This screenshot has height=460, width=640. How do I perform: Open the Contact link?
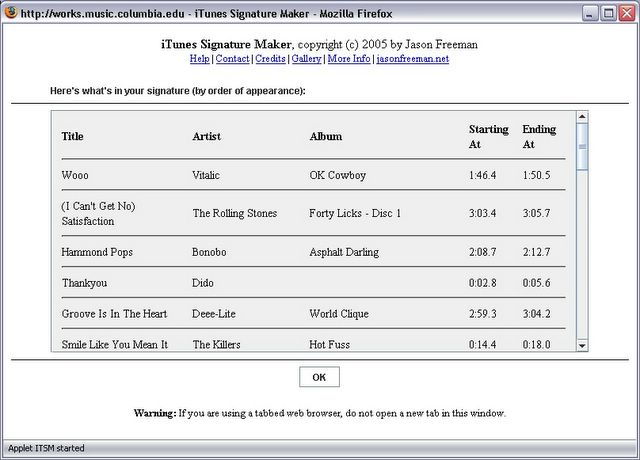pyautogui.click(x=232, y=59)
